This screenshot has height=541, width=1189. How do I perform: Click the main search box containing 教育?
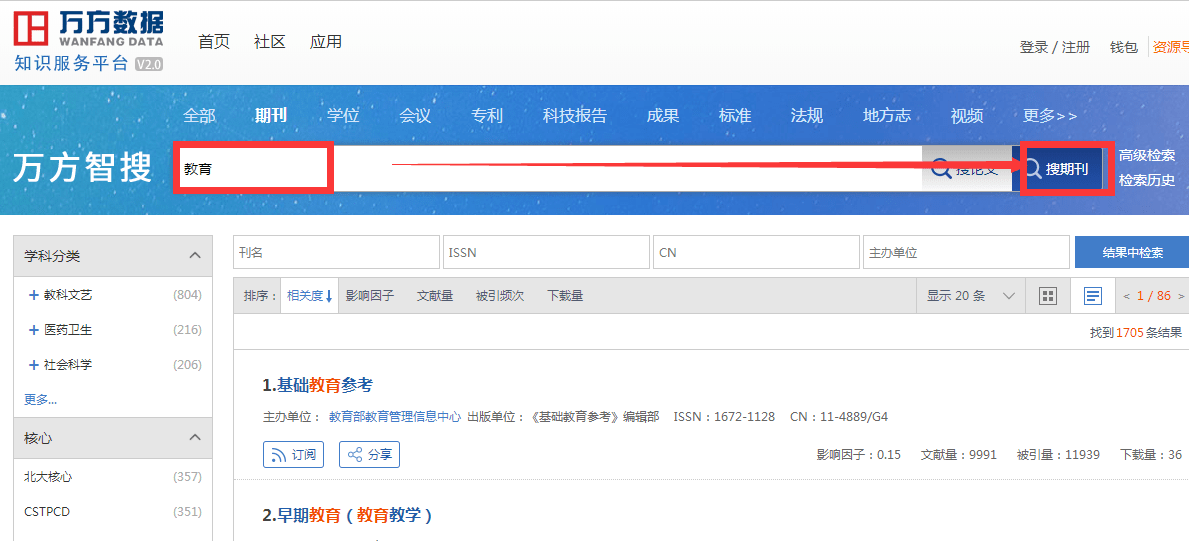click(x=551, y=168)
